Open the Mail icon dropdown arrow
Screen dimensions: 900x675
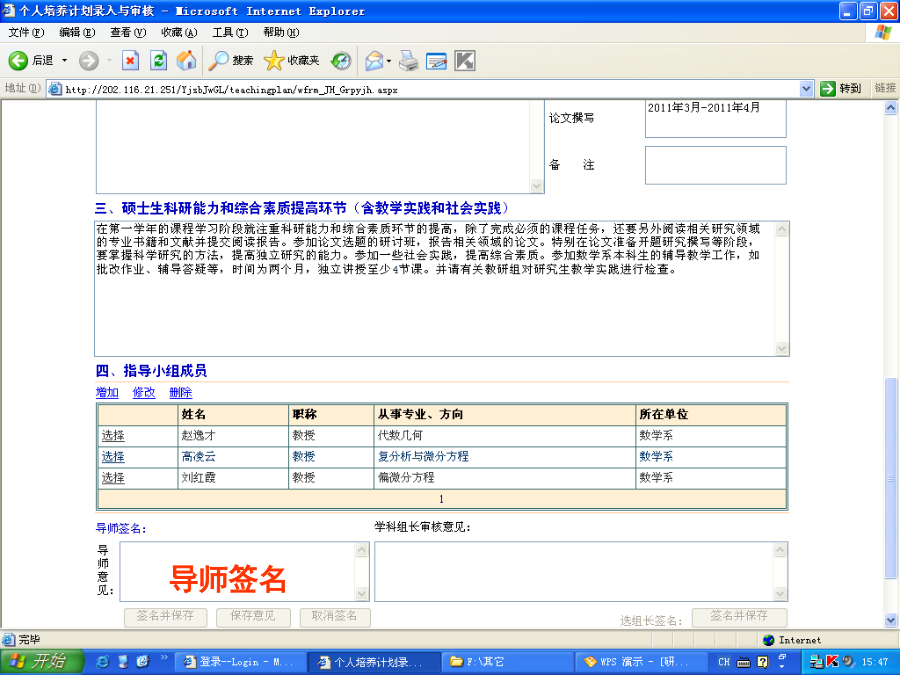389,61
